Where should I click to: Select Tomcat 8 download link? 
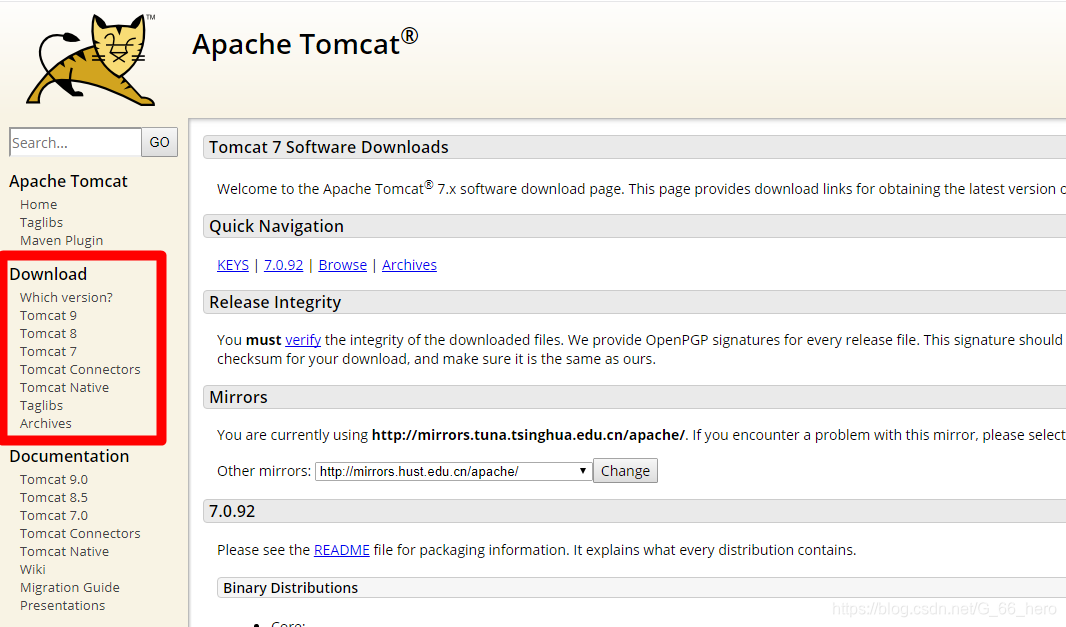[x=48, y=333]
